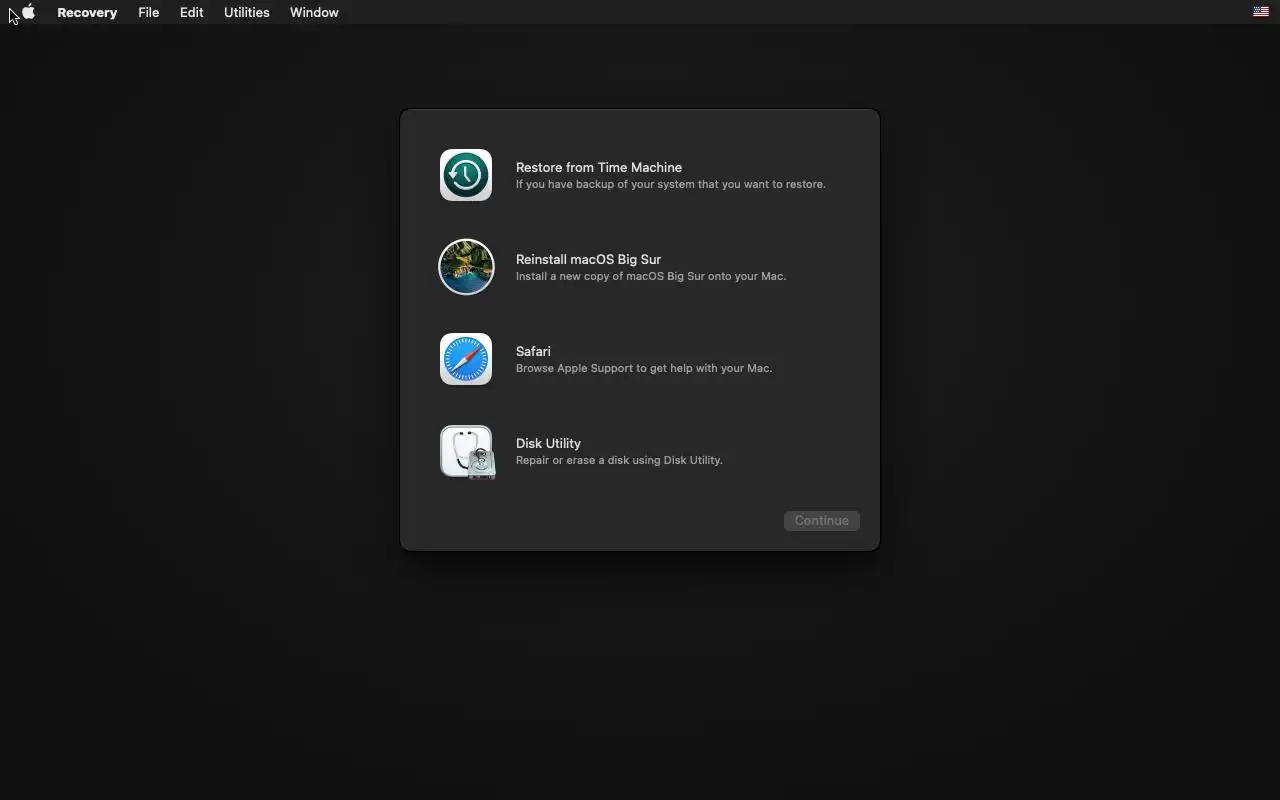
Task: Click 'Install a new copy of macOS' description
Action: coord(651,276)
